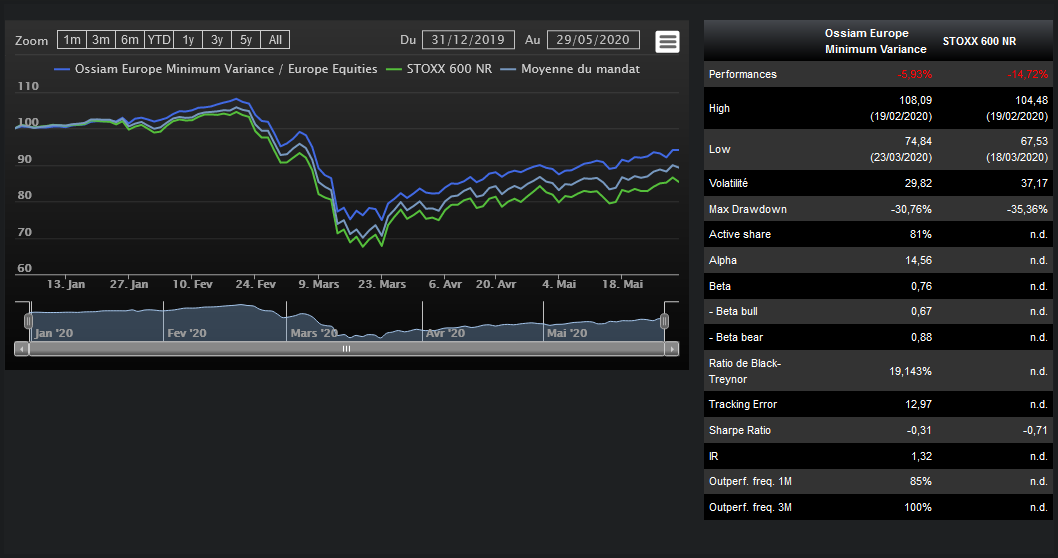
Task: Set chart zoom to 1m
Action: click(72, 40)
